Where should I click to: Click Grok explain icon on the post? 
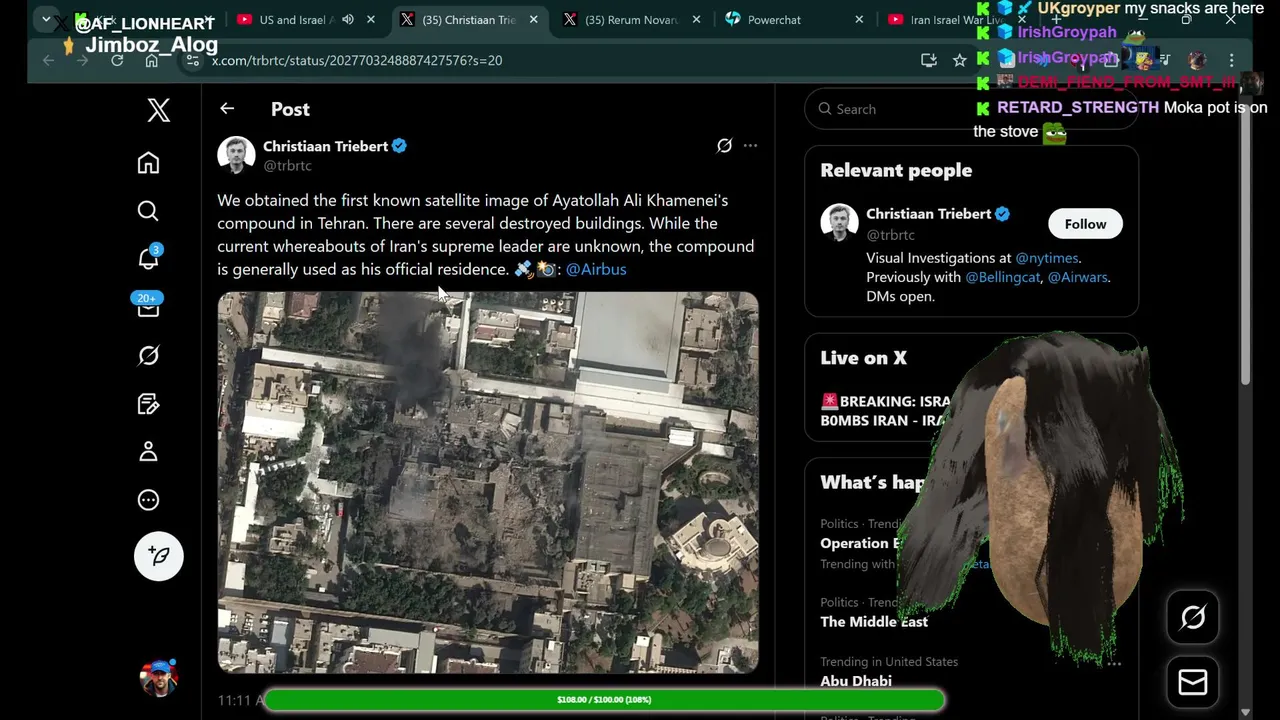click(724, 146)
